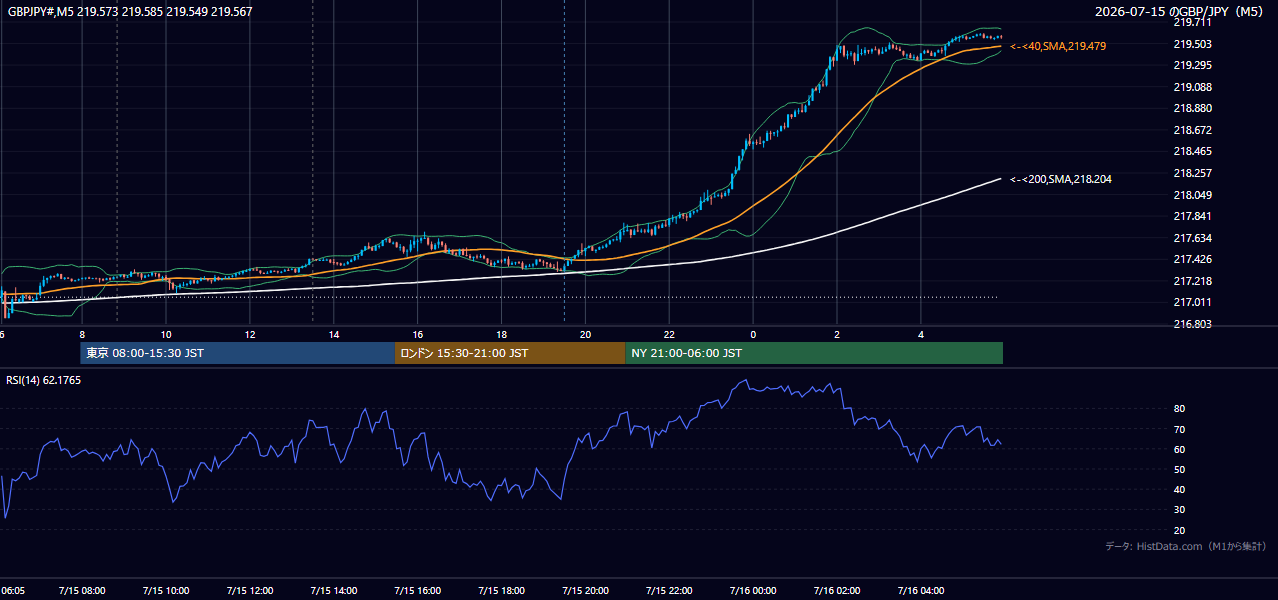
Task: Click price level 218.049 on the axis
Action: (1192, 195)
